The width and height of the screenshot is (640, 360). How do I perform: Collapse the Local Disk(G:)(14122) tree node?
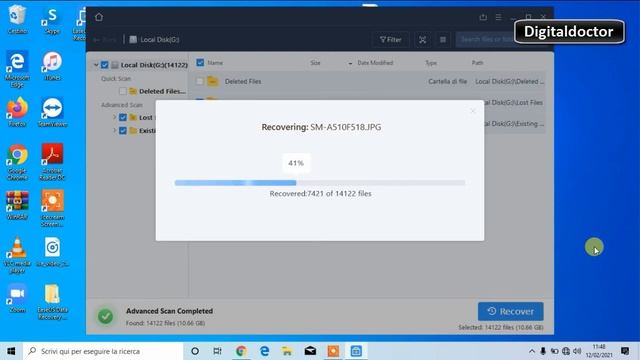[x=96, y=65]
